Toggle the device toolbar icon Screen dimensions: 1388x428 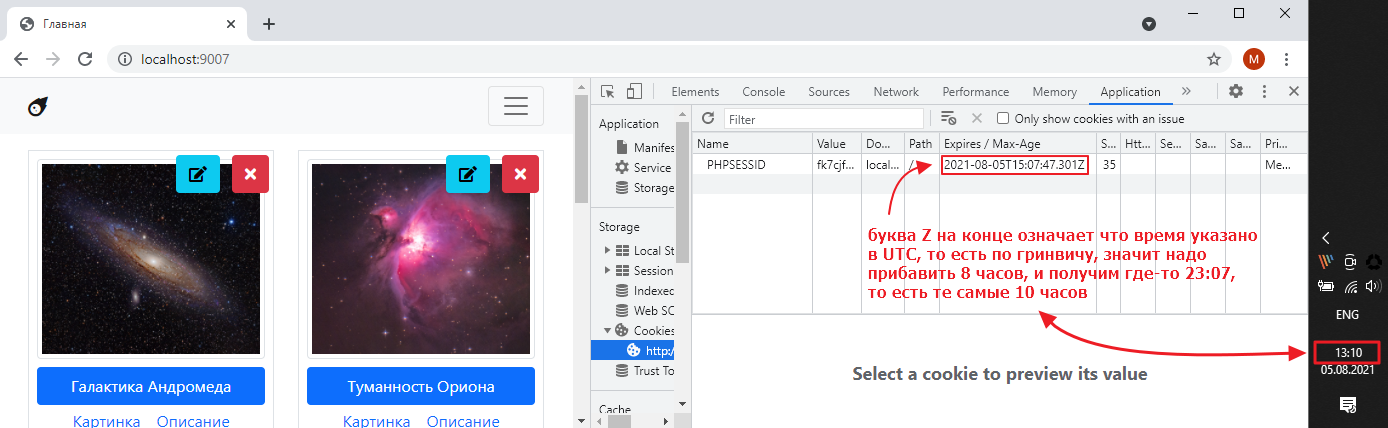(x=633, y=92)
